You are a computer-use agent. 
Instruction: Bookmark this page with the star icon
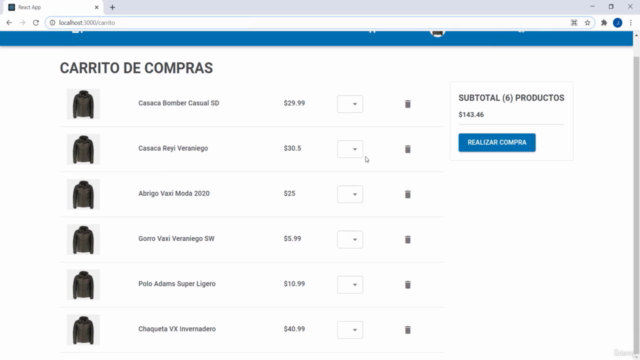(587, 23)
